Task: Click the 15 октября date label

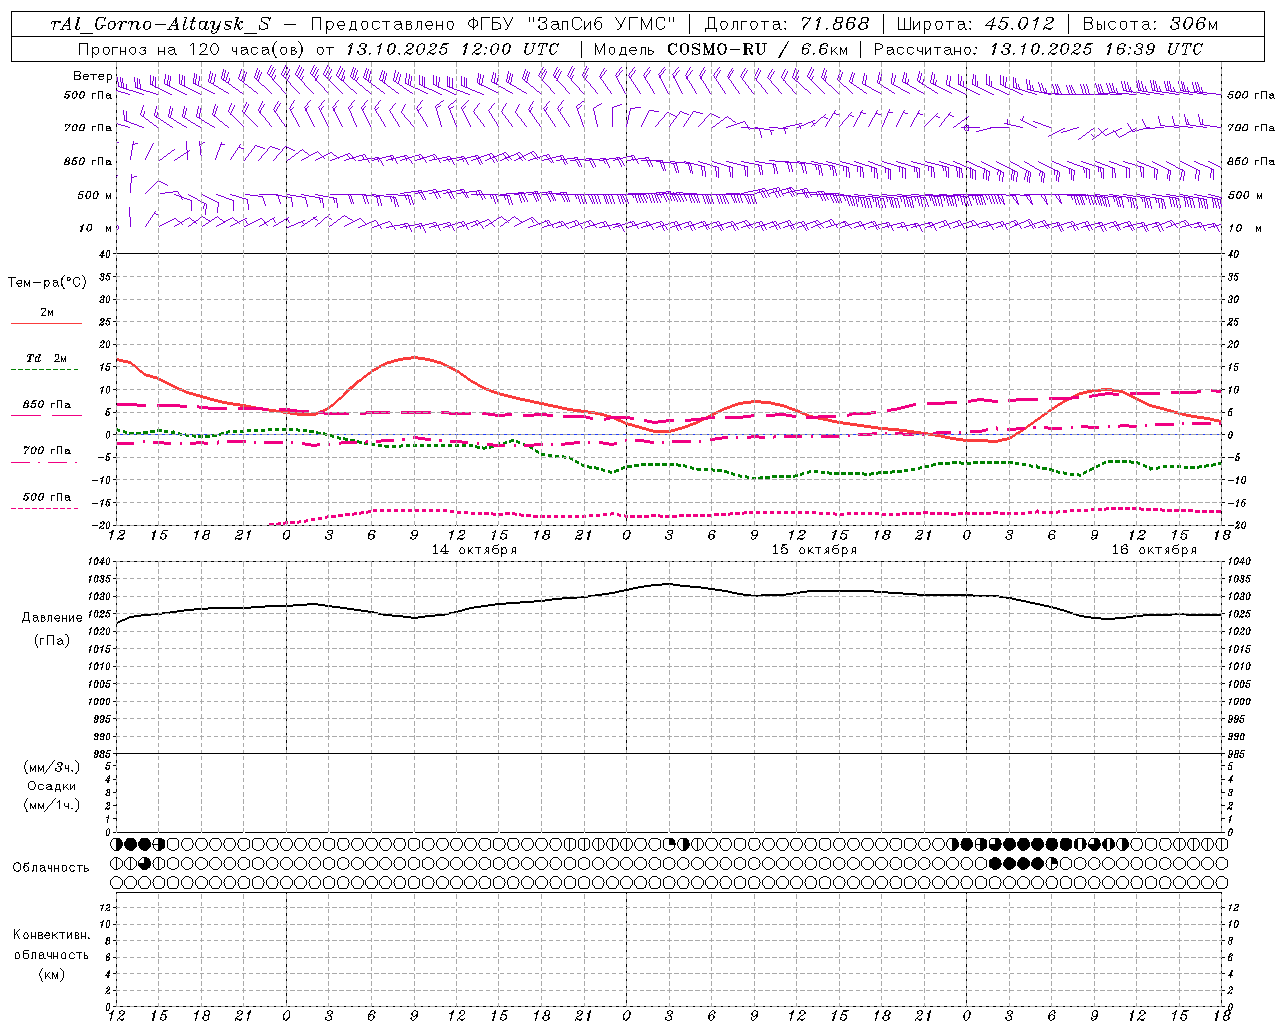Action: [x=814, y=550]
